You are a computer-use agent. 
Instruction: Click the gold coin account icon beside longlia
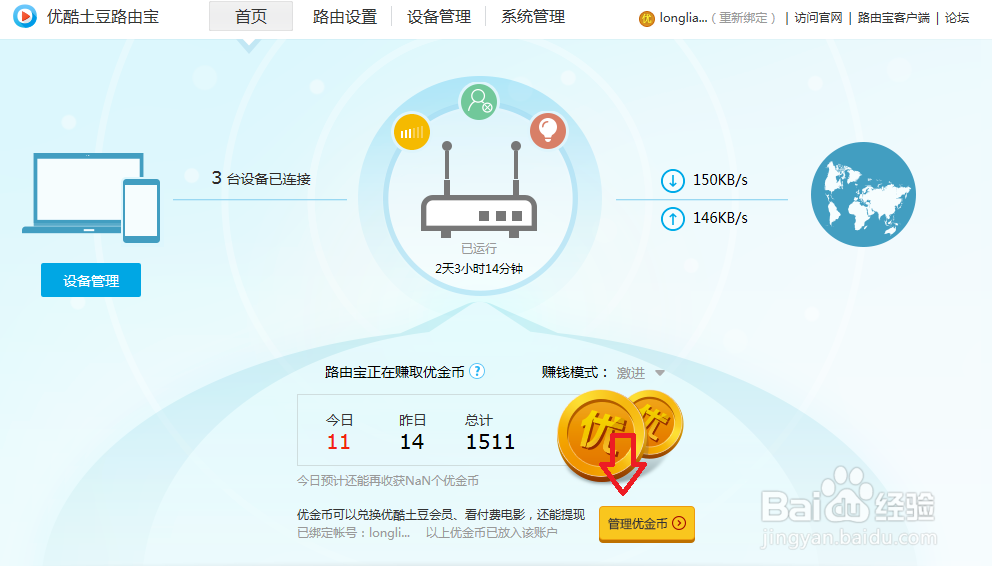[x=647, y=18]
